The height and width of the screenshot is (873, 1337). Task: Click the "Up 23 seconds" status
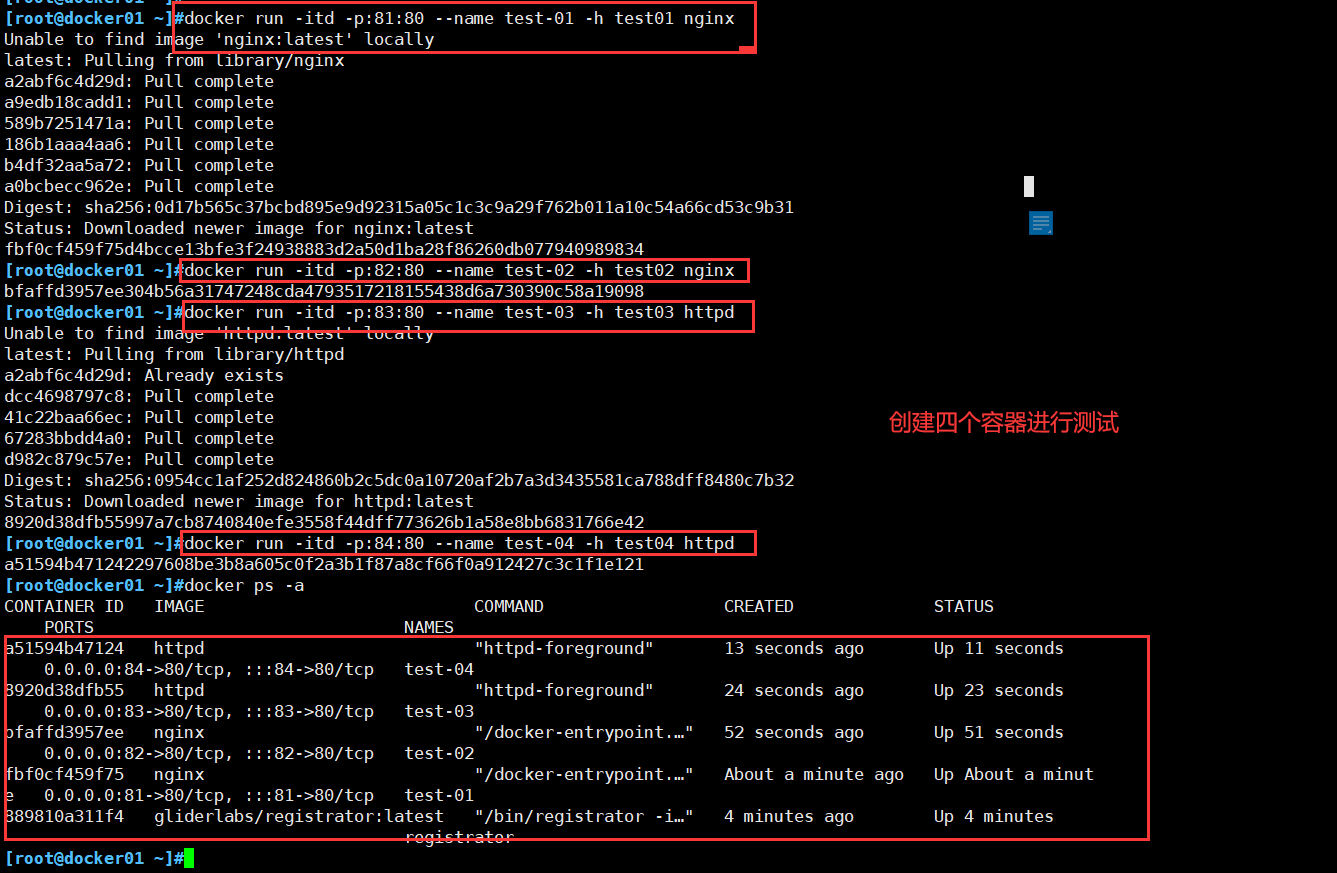pos(999,690)
